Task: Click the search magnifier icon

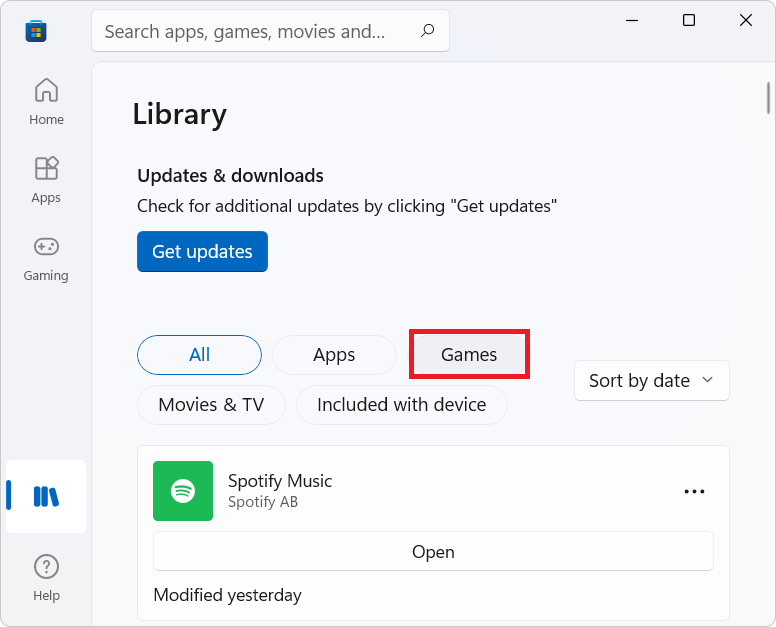Action: pyautogui.click(x=428, y=31)
